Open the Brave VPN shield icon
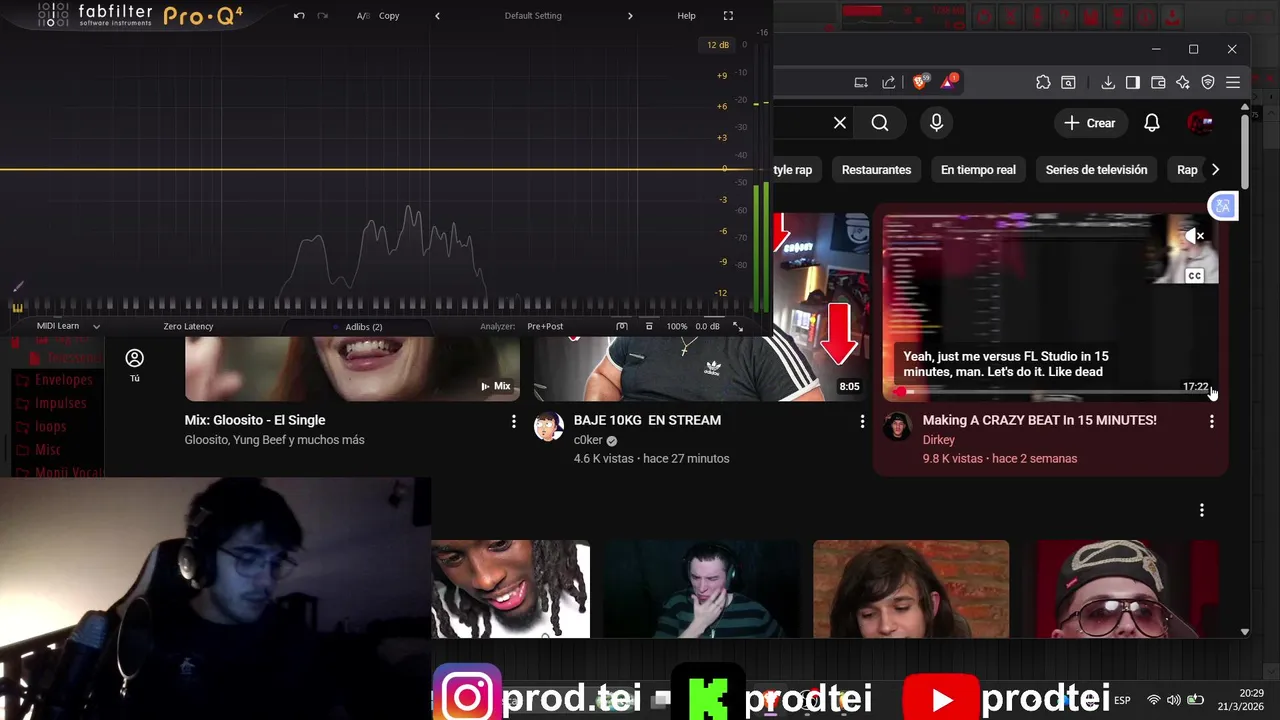This screenshot has width=1280, height=720. (1208, 83)
